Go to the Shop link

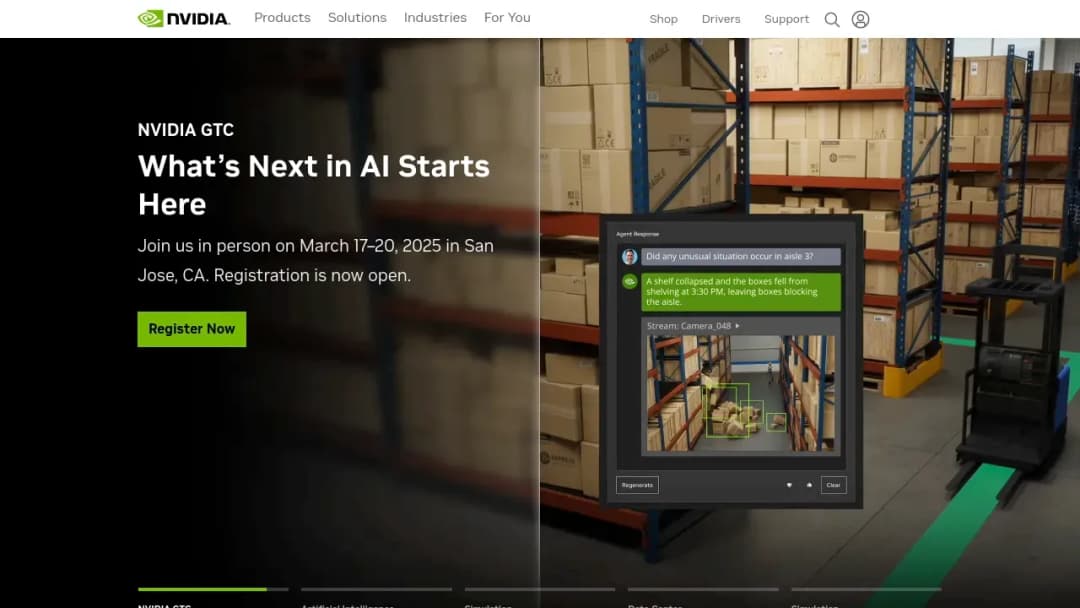click(x=663, y=19)
